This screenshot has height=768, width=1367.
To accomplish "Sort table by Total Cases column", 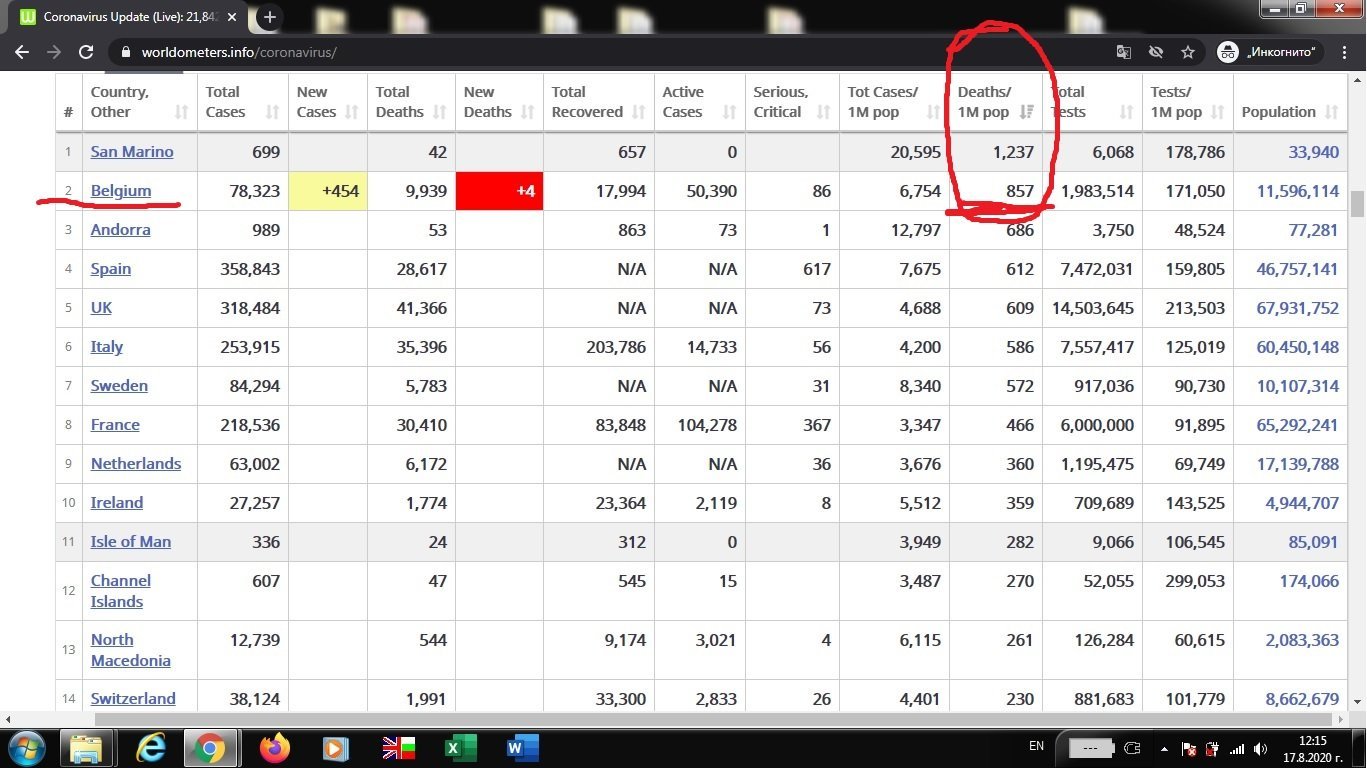I will (242, 102).
